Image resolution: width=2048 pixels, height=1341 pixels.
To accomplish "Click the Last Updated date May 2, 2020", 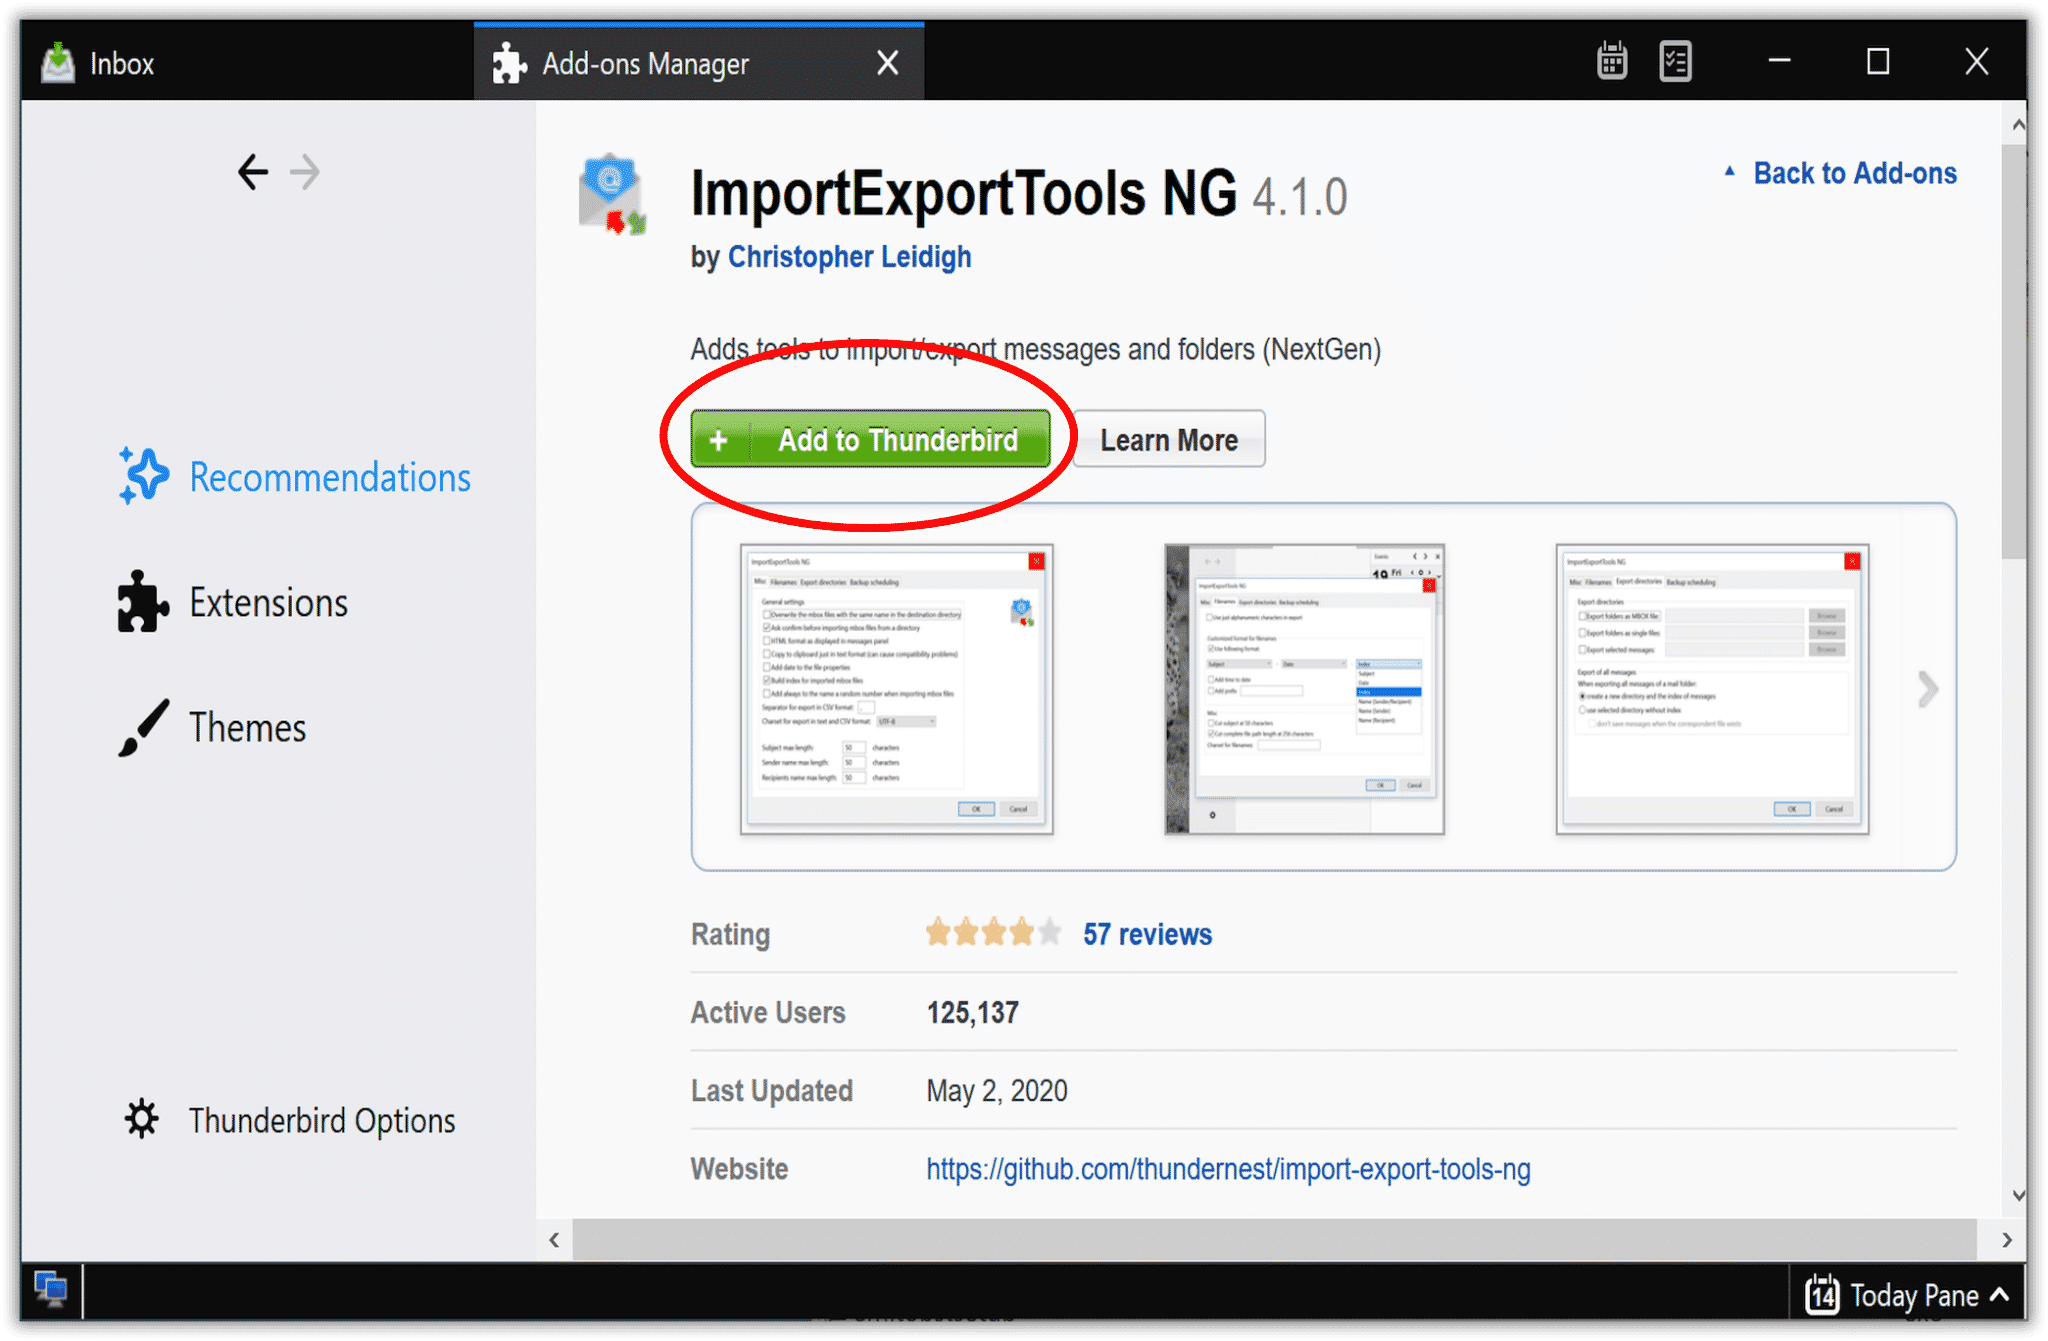I will click(997, 1091).
